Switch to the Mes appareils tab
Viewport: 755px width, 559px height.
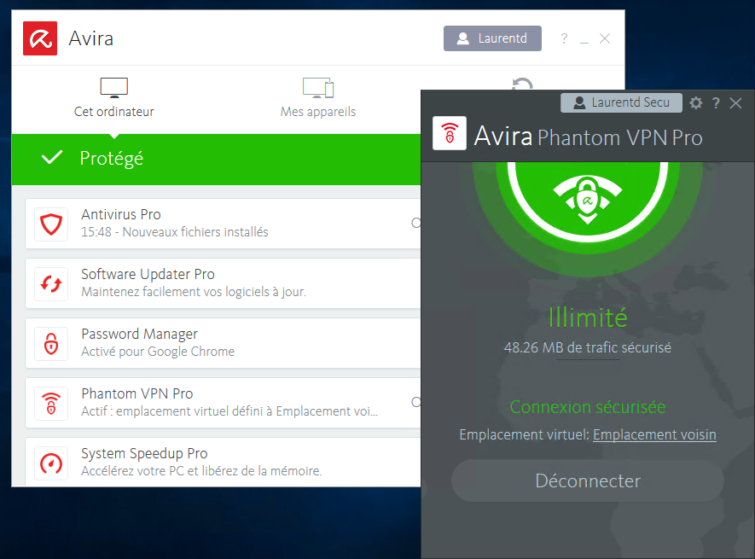[318, 98]
